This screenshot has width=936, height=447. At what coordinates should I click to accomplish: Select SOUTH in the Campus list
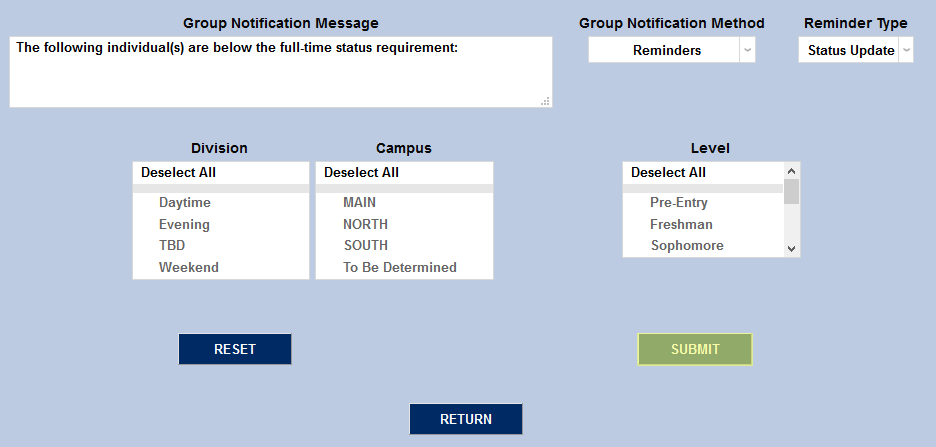tap(365, 245)
